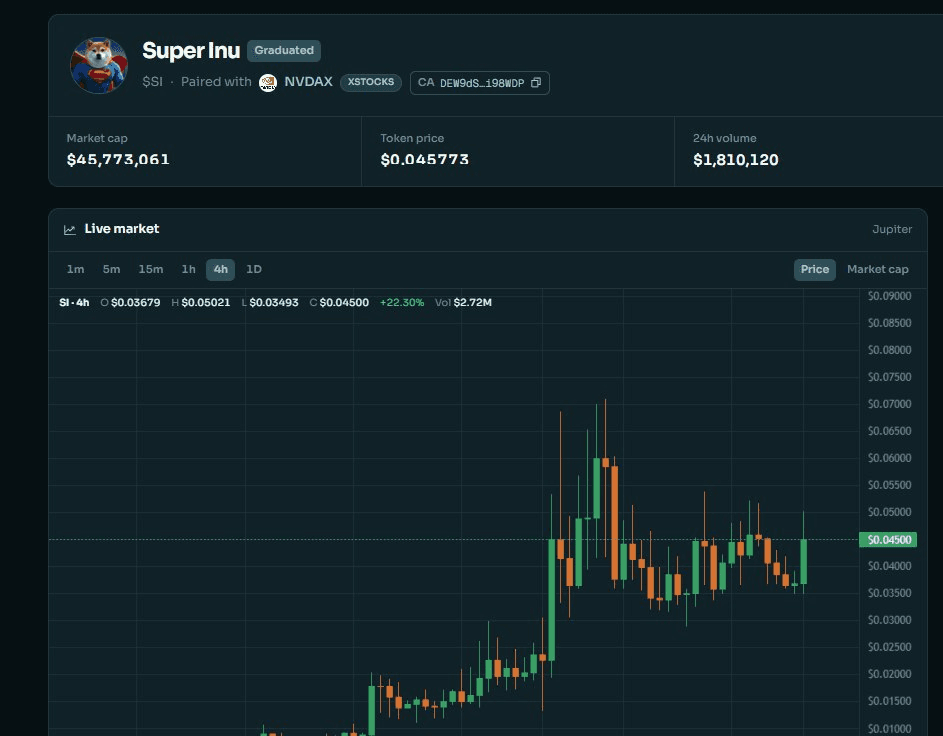Show the Price chart view
Screen dimensions: 943x736
point(814,269)
